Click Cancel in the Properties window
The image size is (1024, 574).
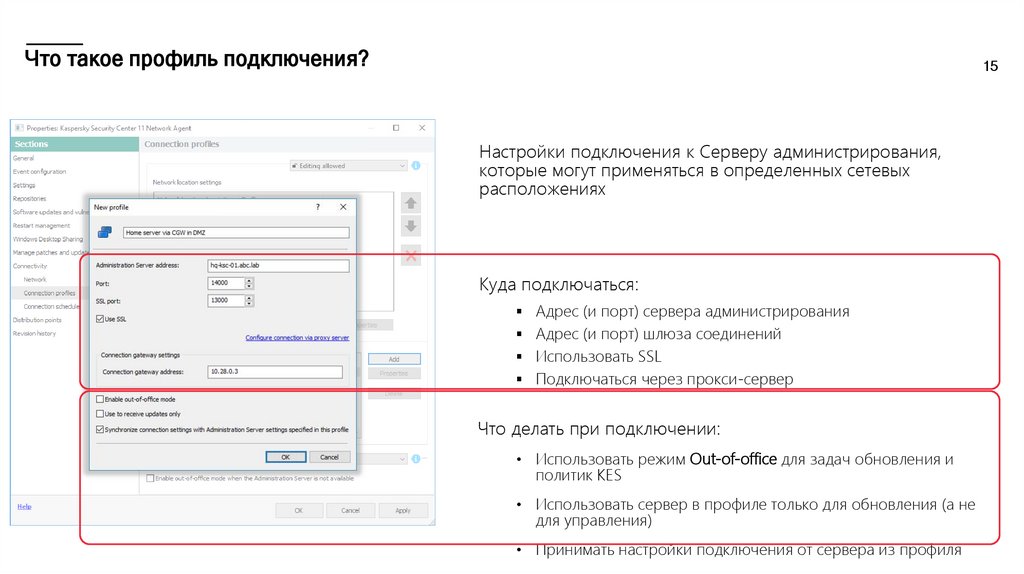(x=351, y=511)
